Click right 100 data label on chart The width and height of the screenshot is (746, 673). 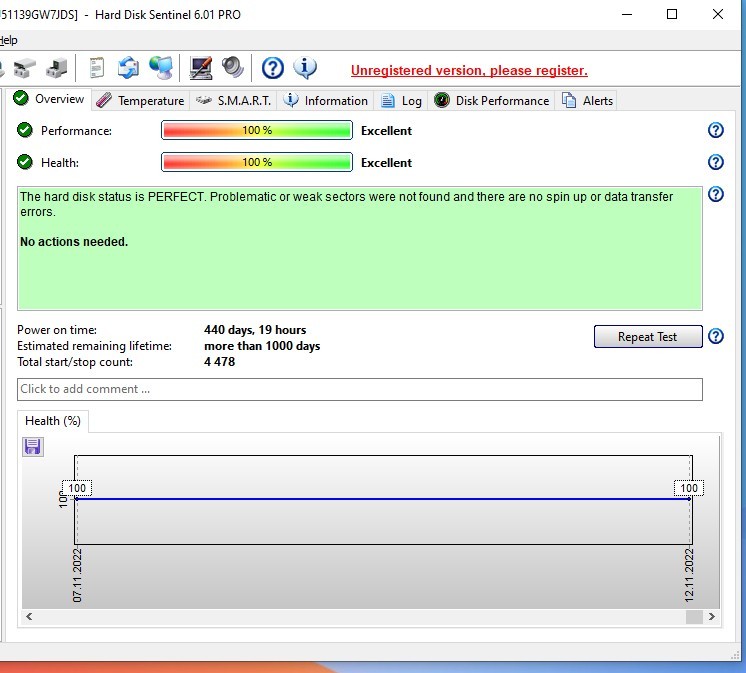coord(689,488)
